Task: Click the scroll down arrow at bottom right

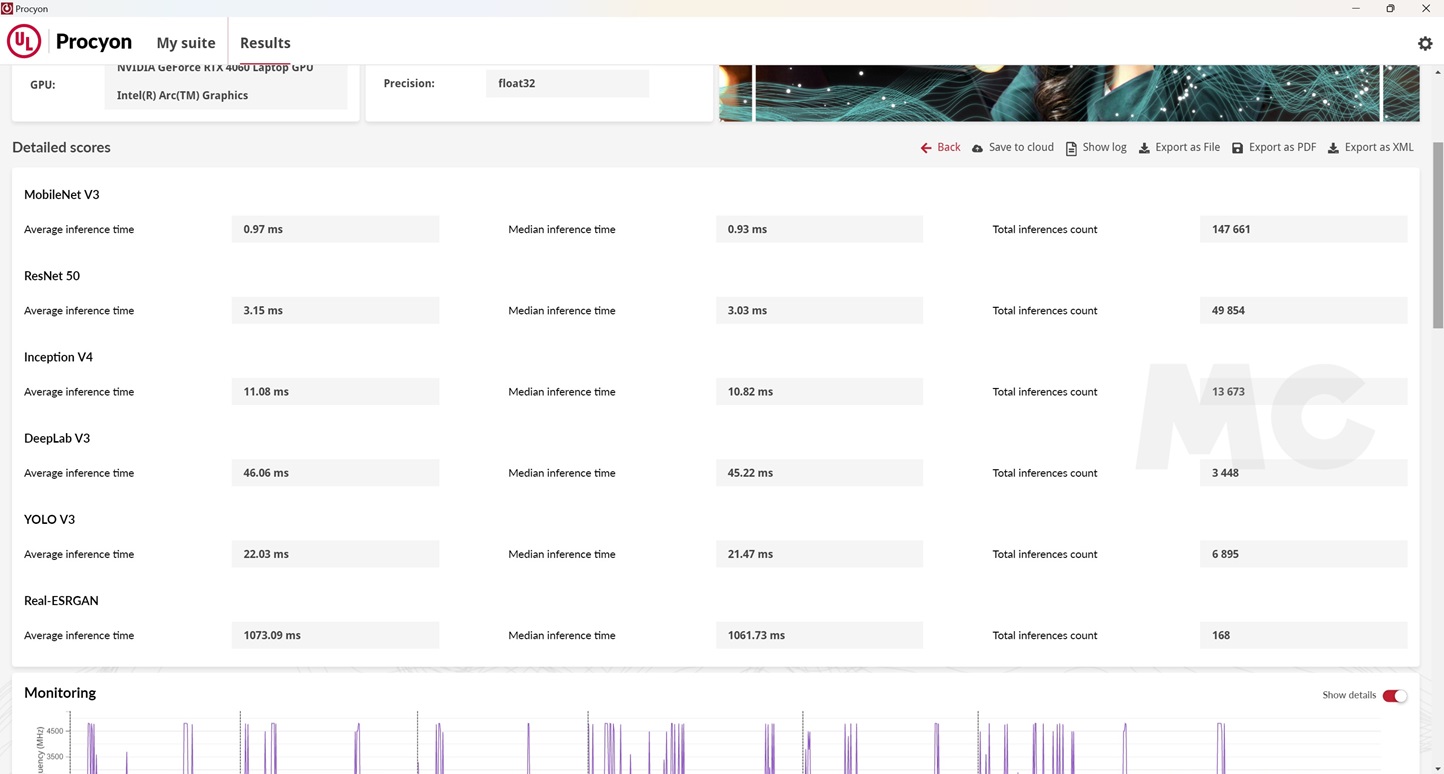Action: [x=1438, y=768]
